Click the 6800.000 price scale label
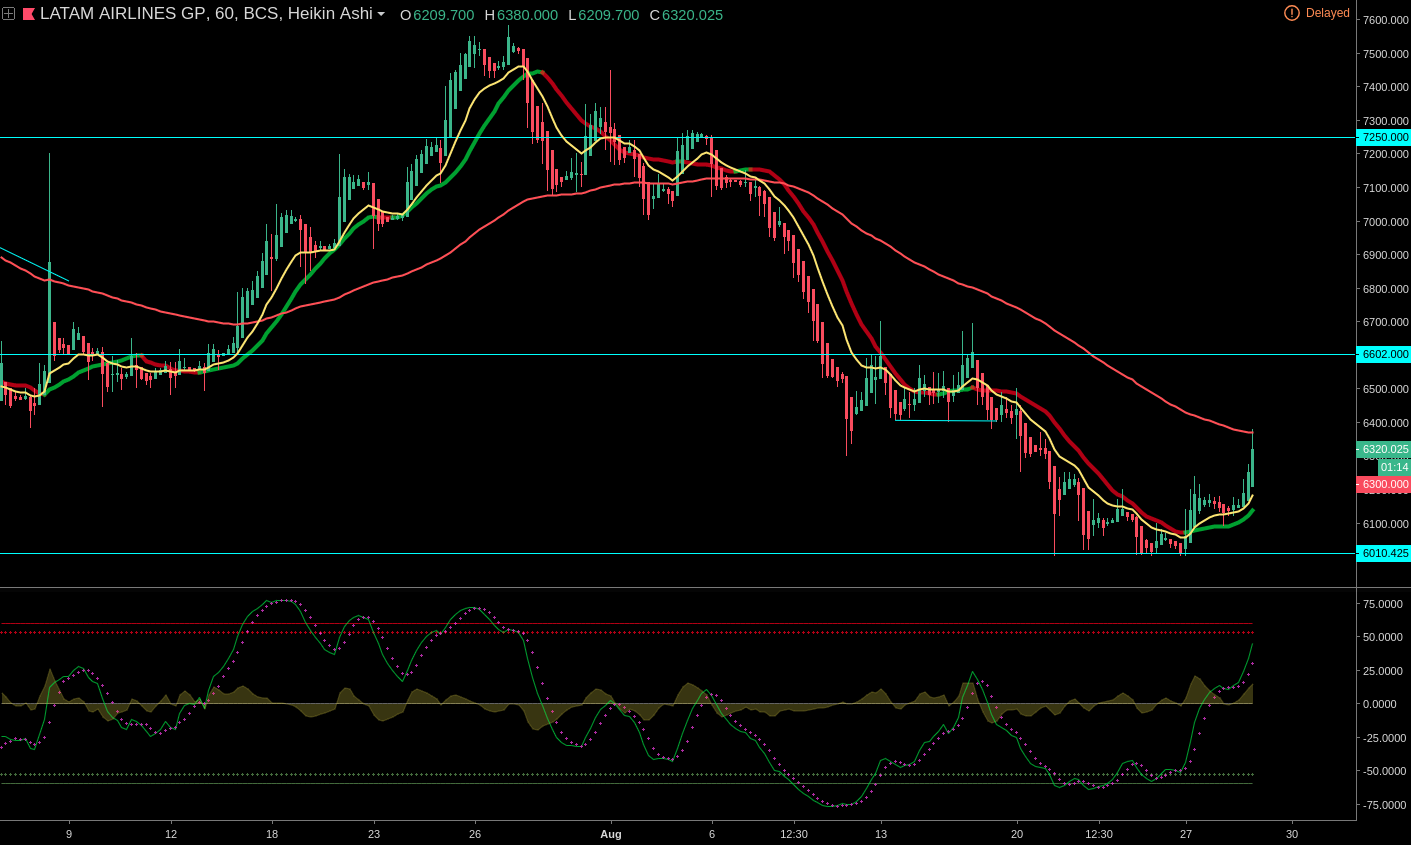 click(x=1386, y=289)
